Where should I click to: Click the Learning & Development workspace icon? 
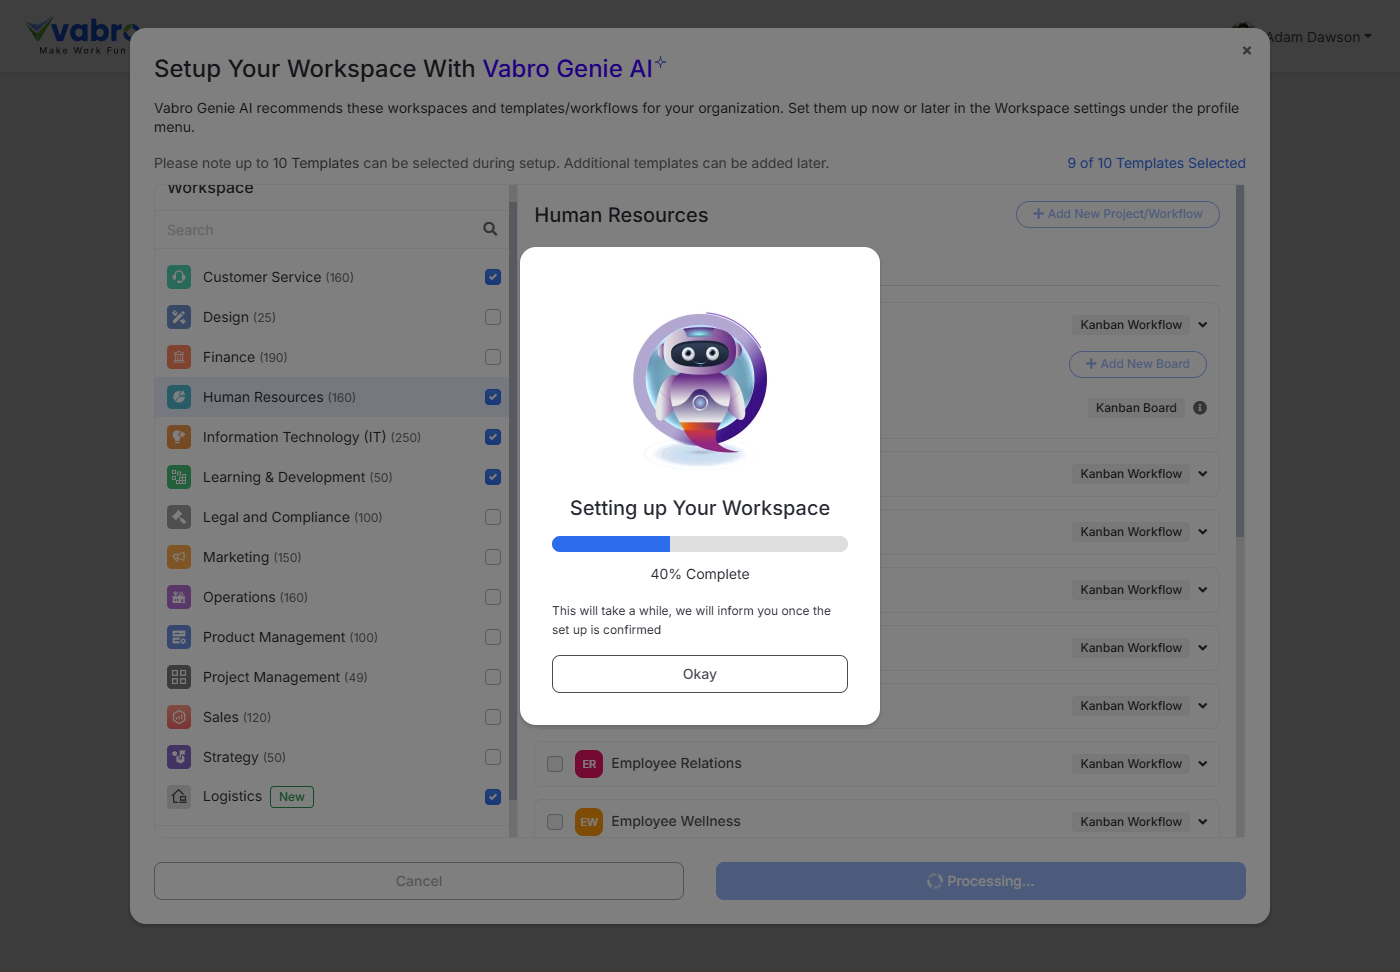[x=179, y=477]
